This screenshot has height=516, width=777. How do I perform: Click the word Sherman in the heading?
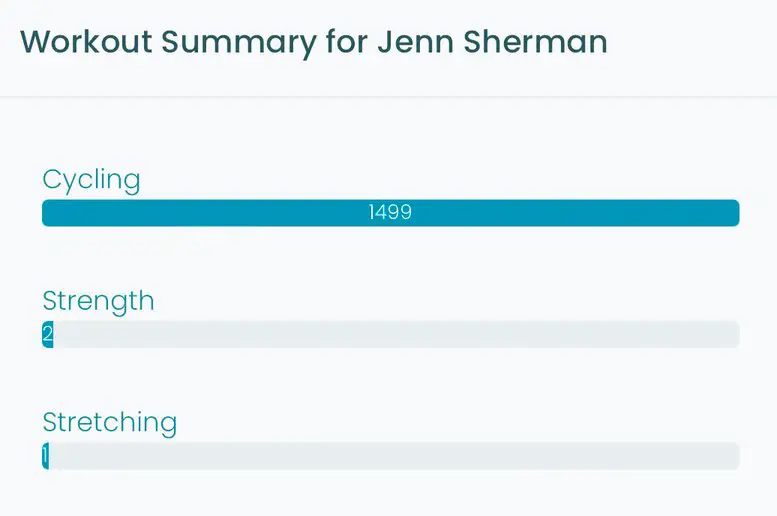pyautogui.click(x=536, y=42)
